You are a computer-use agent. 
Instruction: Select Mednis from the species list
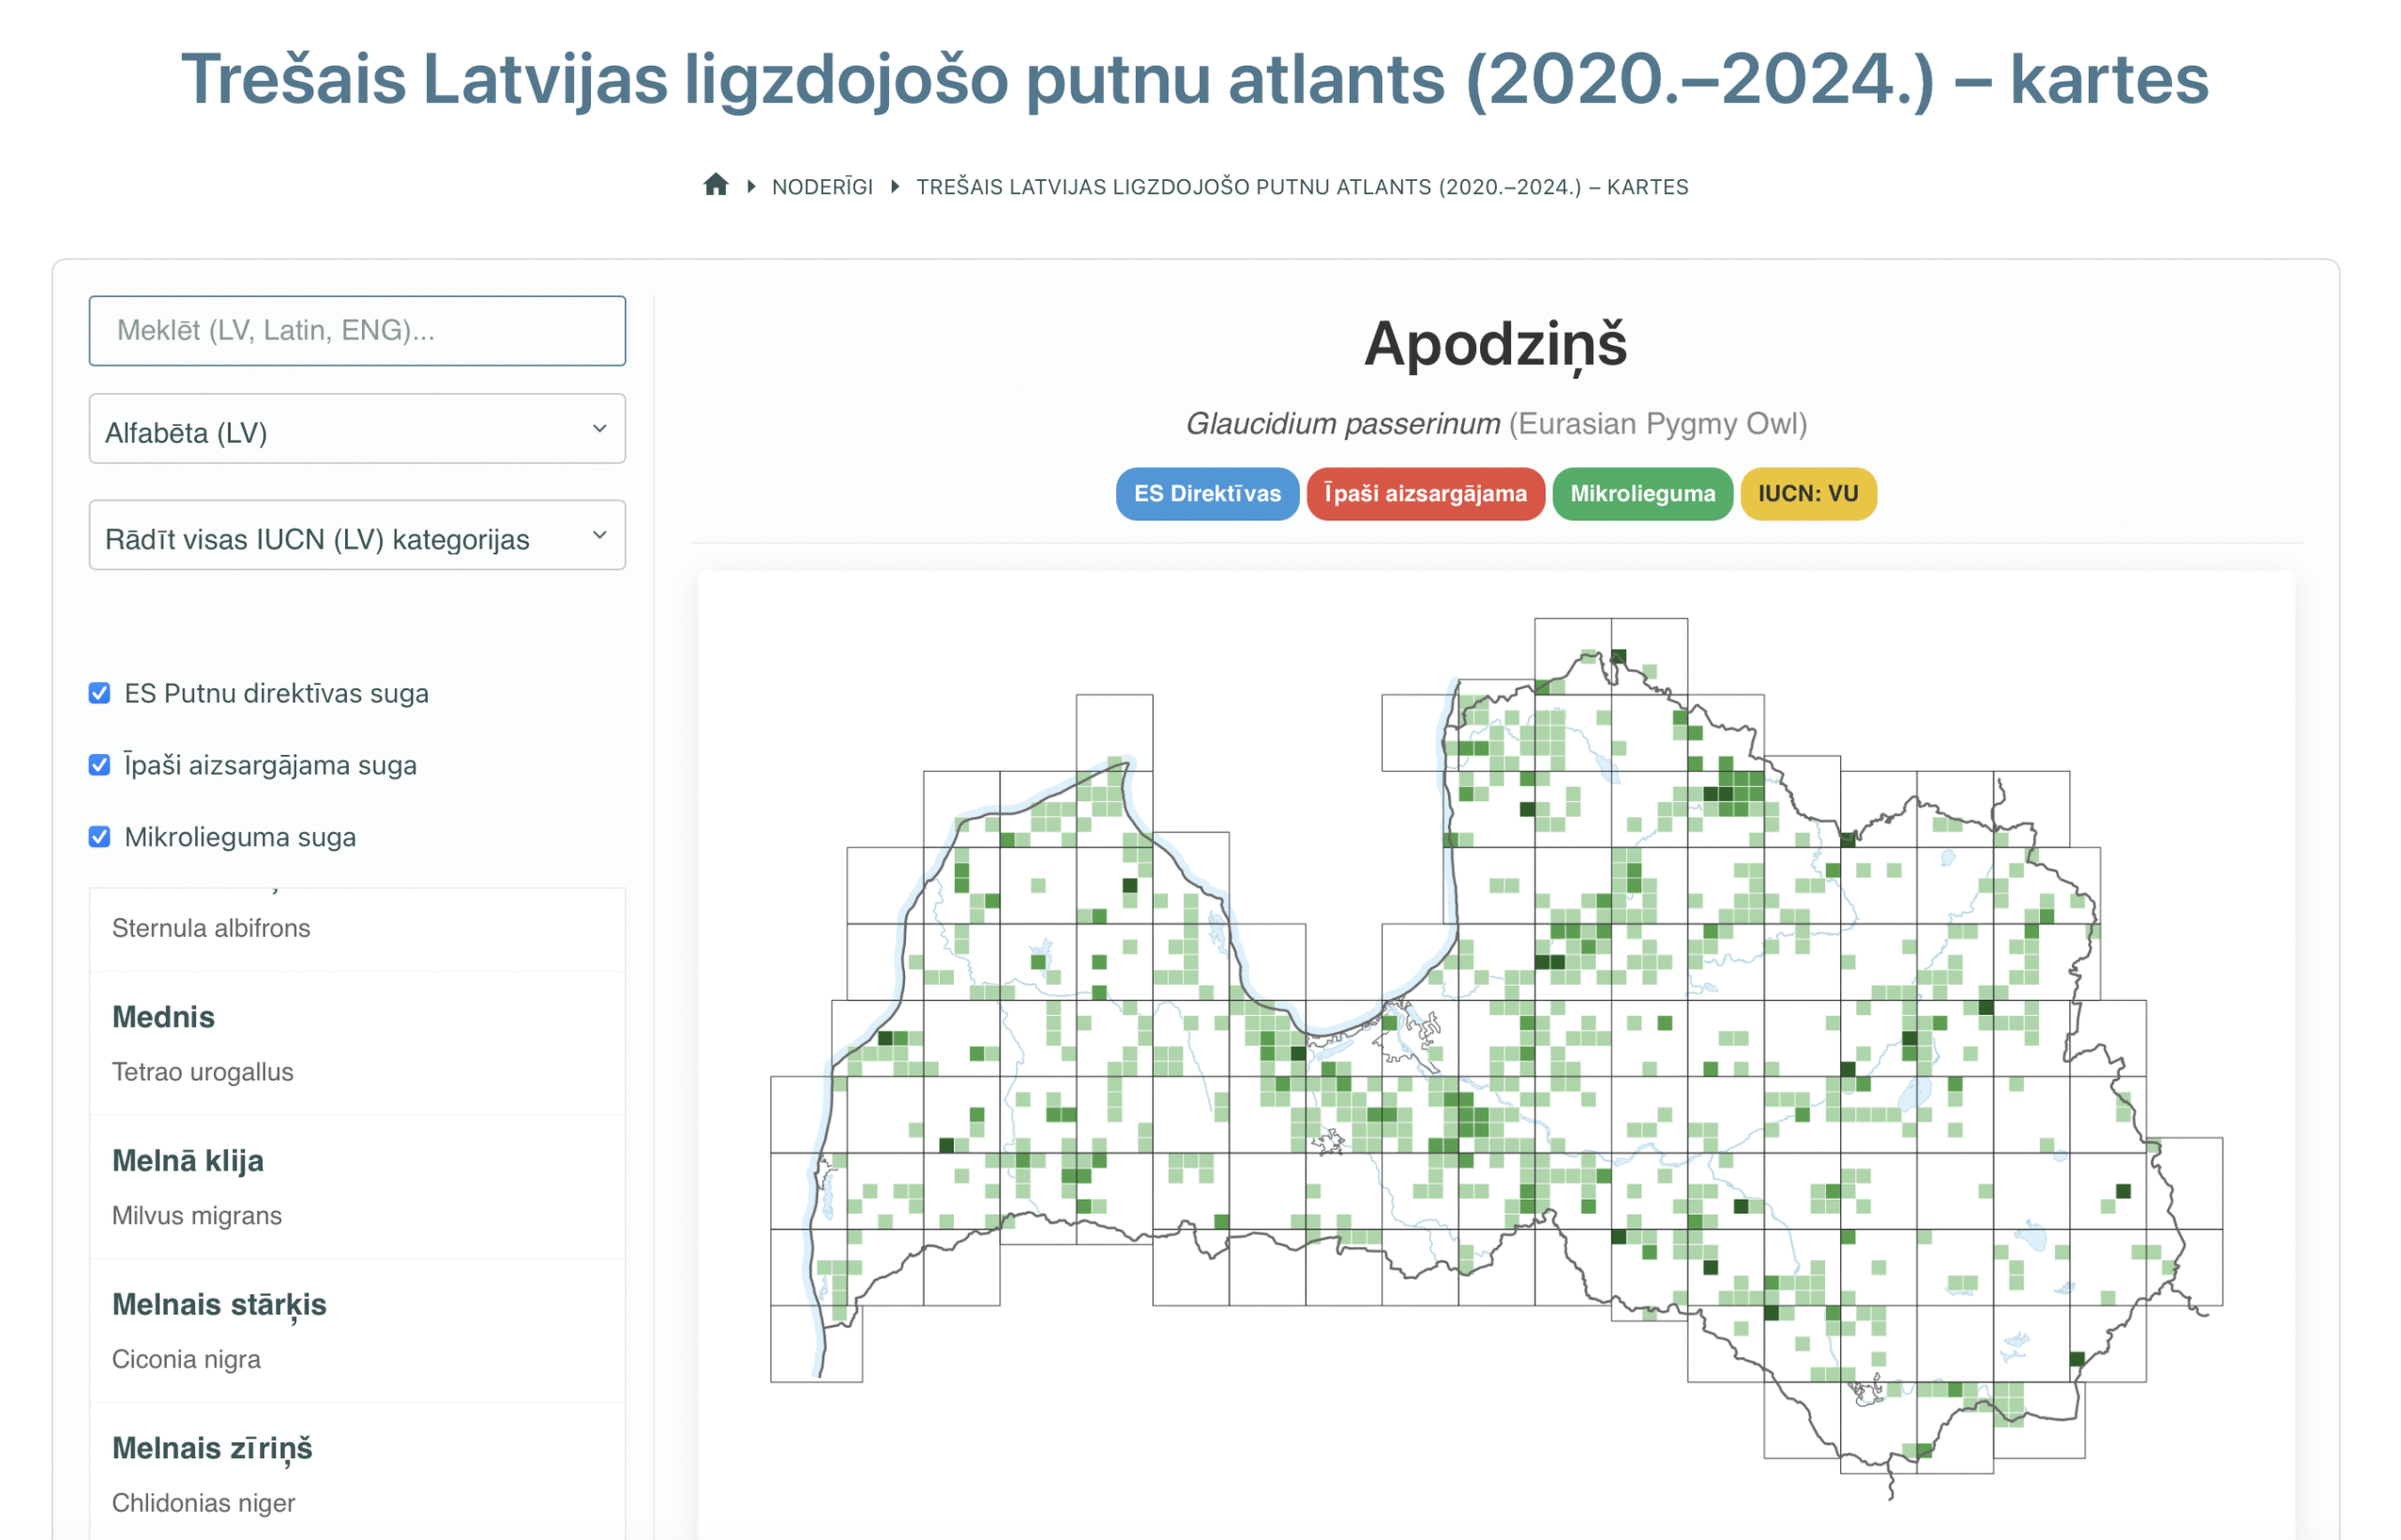point(163,1017)
